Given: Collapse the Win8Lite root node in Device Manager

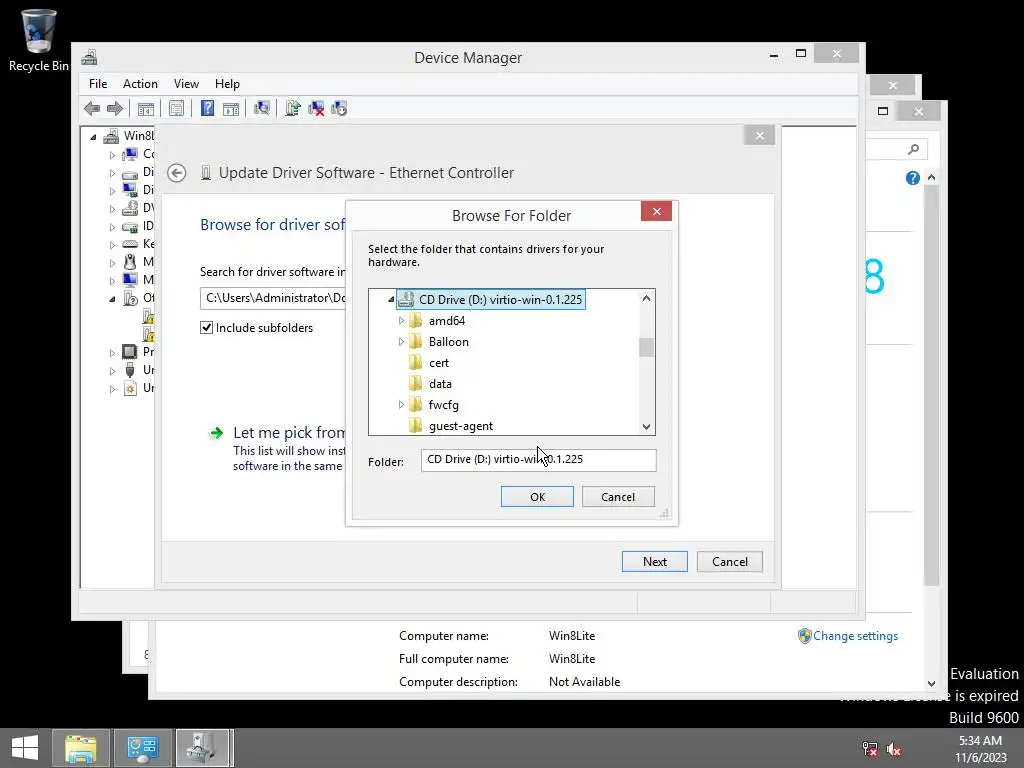Looking at the screenshot, I should pyautogui.click(x=93, y=136).
